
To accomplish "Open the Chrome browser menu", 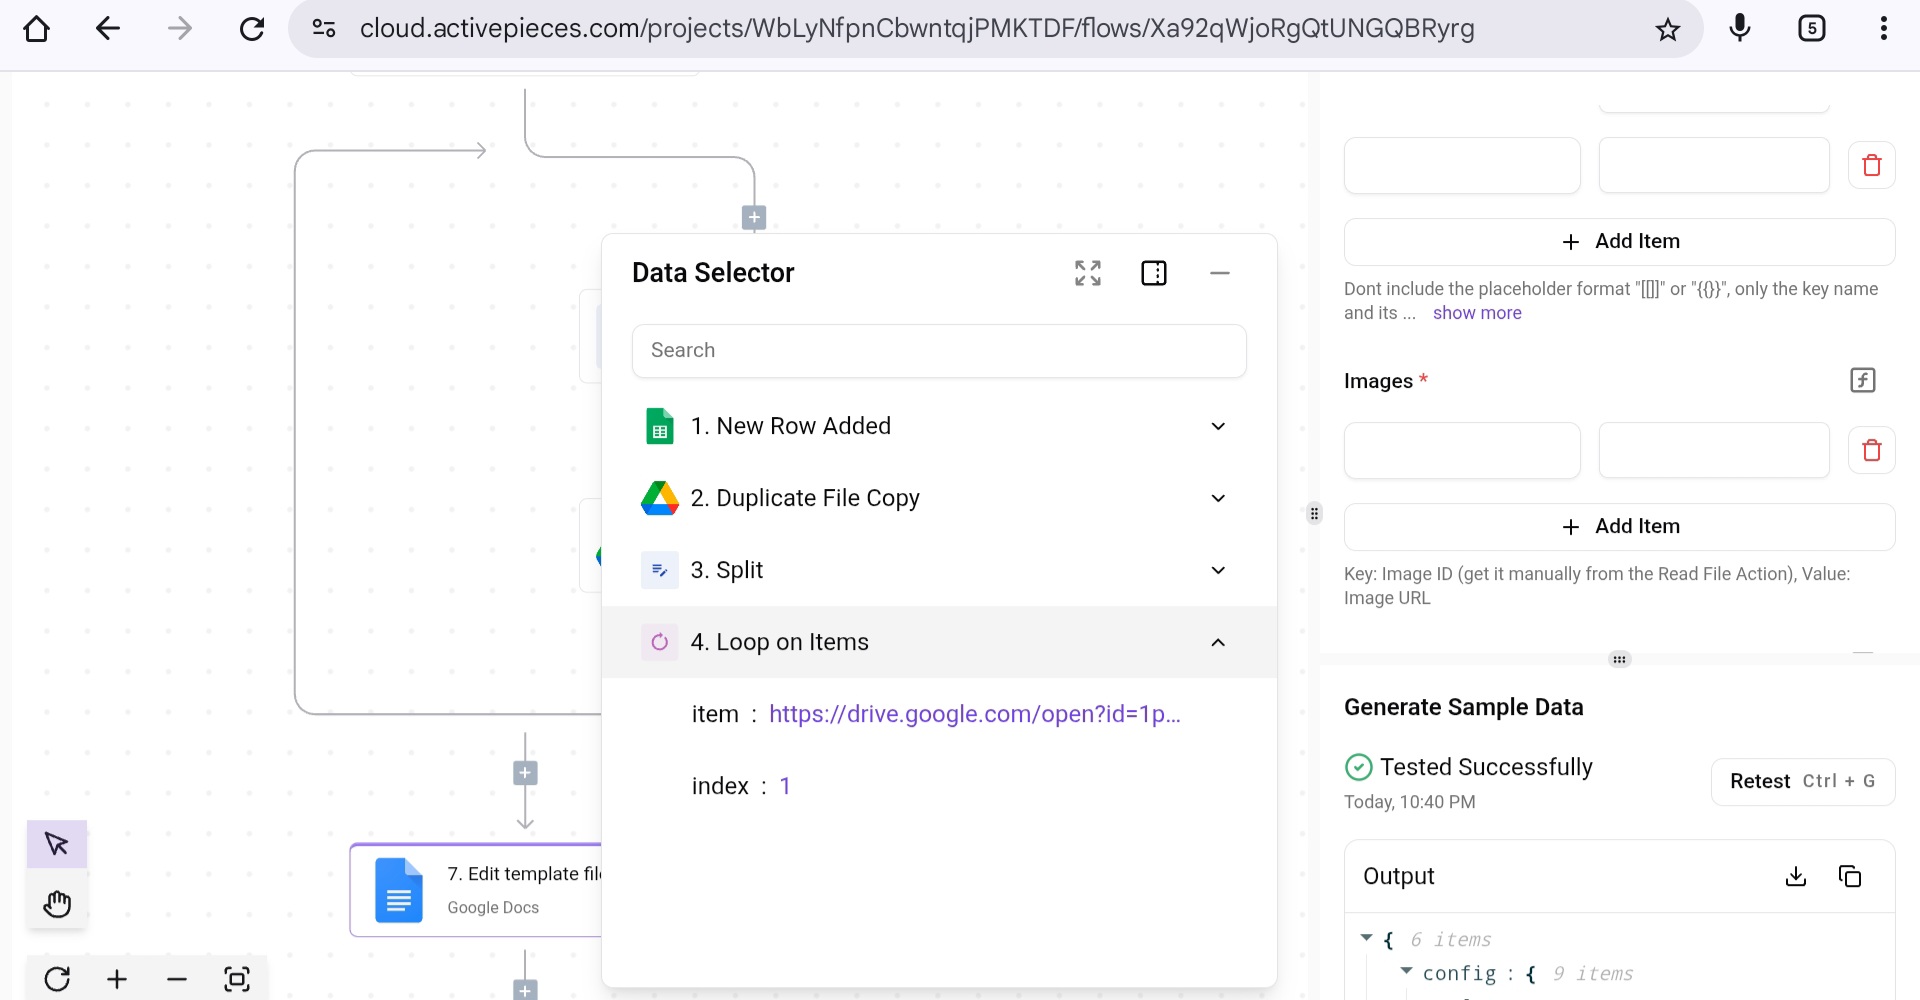I will [1884, 28].
